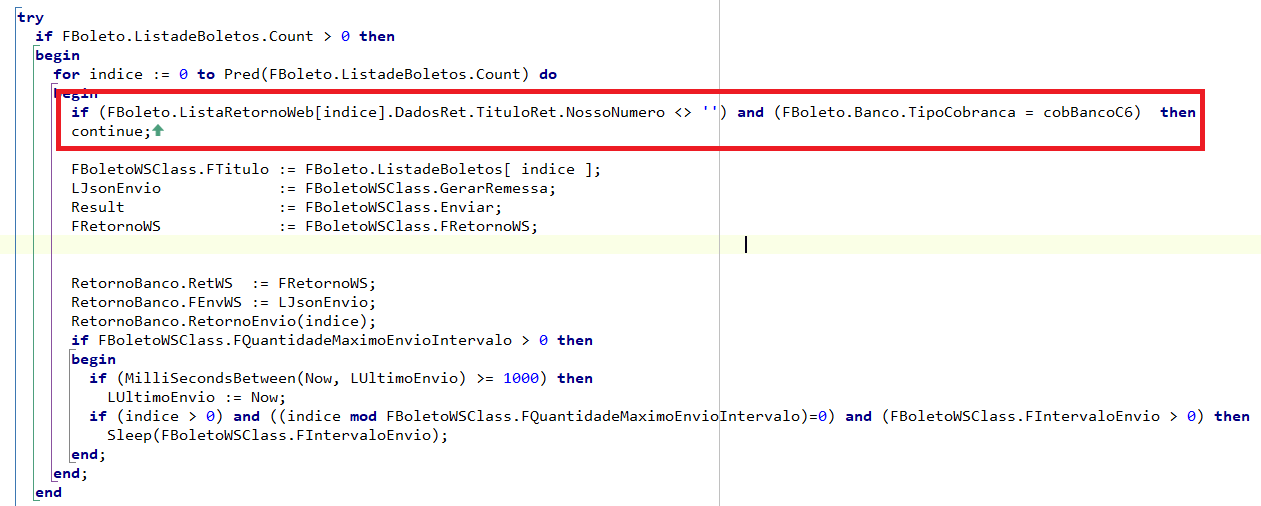Click the 'MilliSecondsBetween' function

point(210,378)
